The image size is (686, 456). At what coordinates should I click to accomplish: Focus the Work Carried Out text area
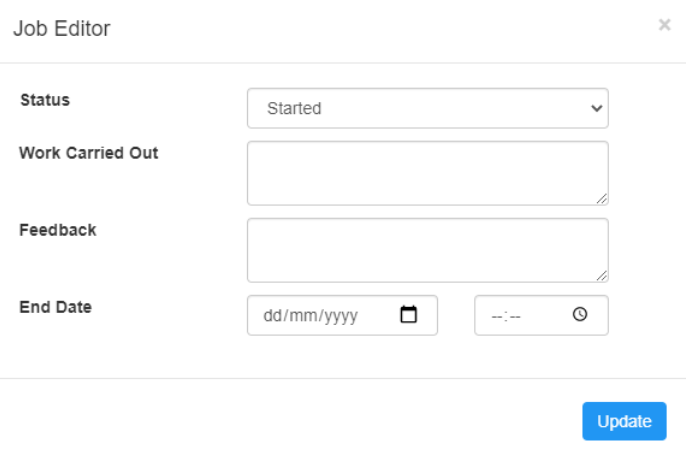(427, 172)
